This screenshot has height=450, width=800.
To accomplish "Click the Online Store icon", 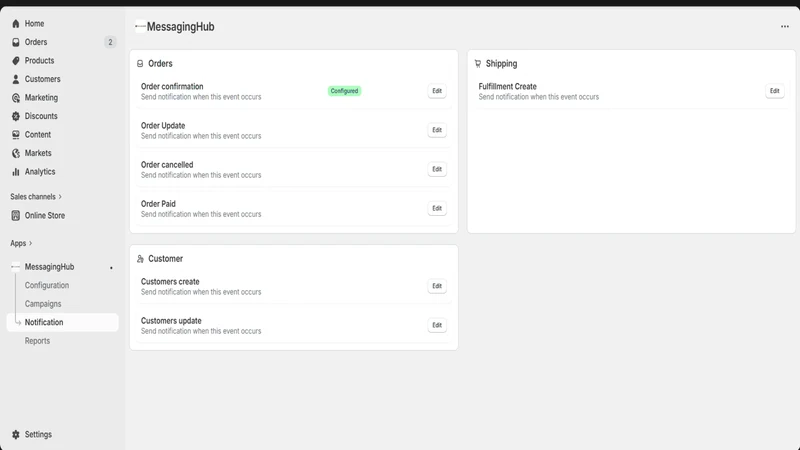I will (16, 216).
